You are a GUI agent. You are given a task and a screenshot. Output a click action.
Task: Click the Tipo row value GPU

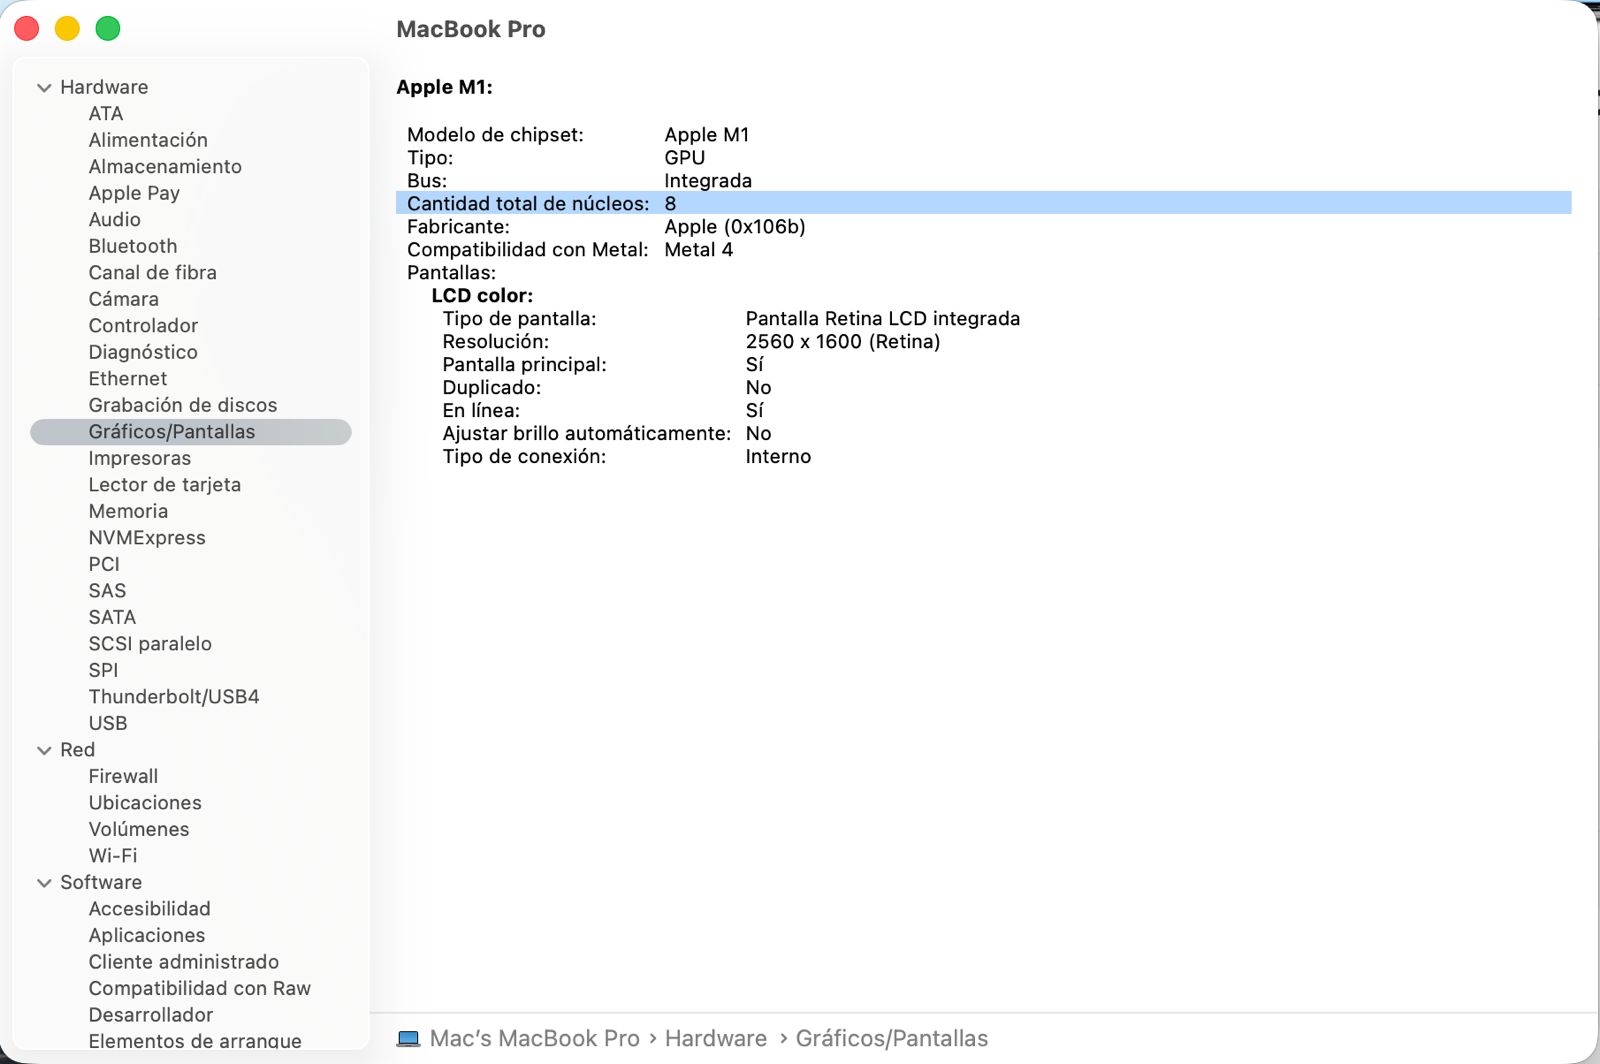tap(685, 158)
